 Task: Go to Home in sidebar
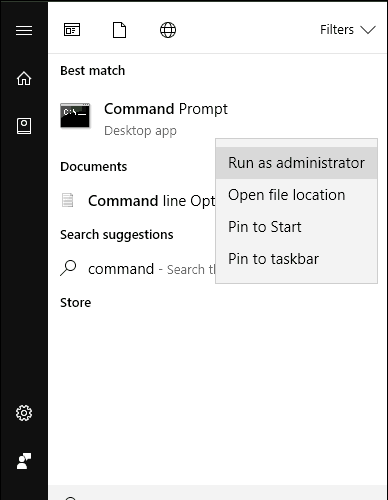tap(24, 78)
